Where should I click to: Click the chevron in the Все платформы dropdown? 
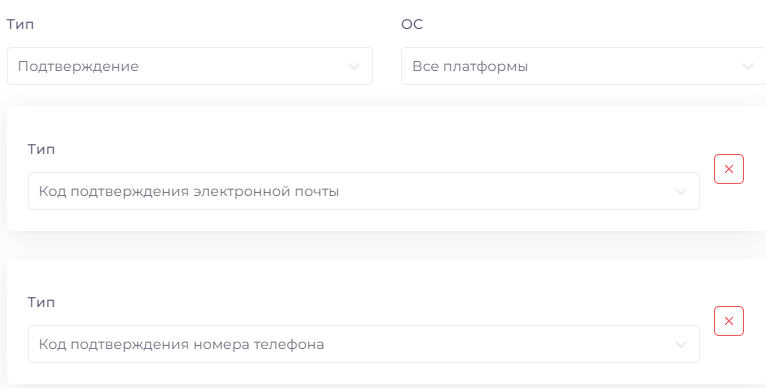tap(748, 66)
